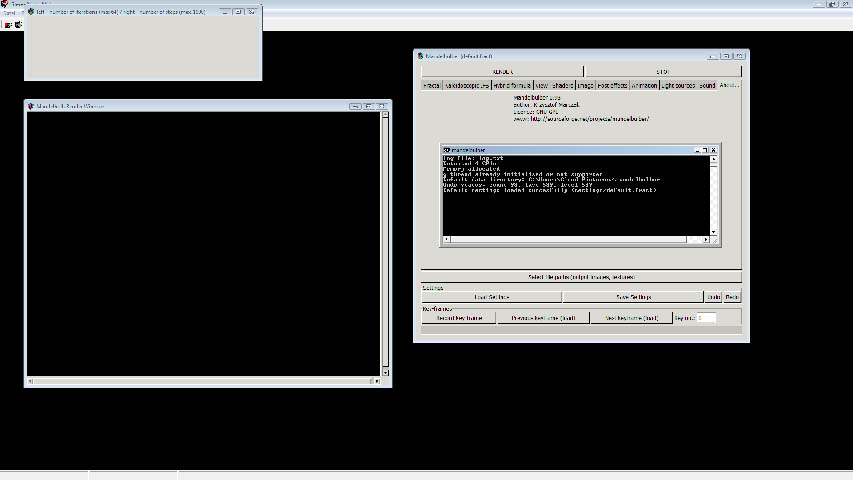Maximize the 3D mandelbulber console window
The image size is (853, 480).
pos(705,150)
